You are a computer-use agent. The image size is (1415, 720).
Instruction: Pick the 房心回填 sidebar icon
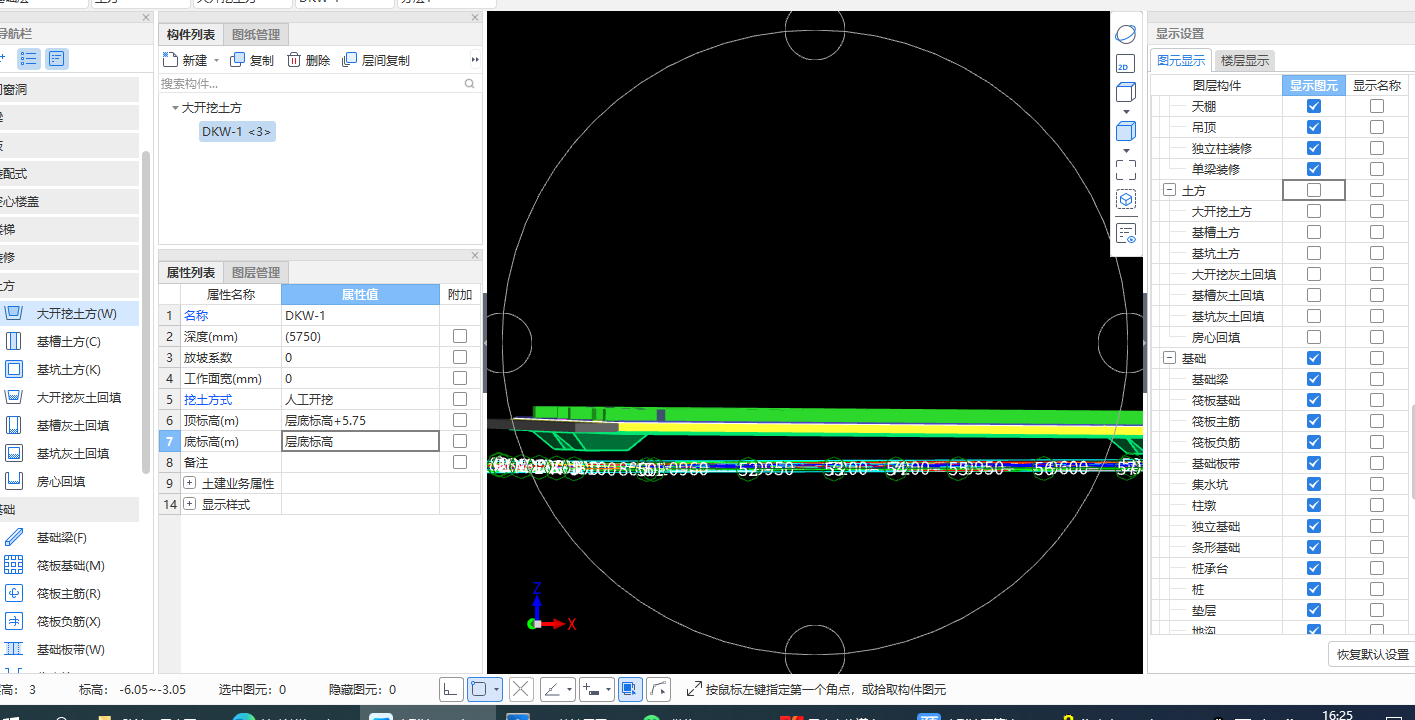pyautogui.click(x=15, y=481)
